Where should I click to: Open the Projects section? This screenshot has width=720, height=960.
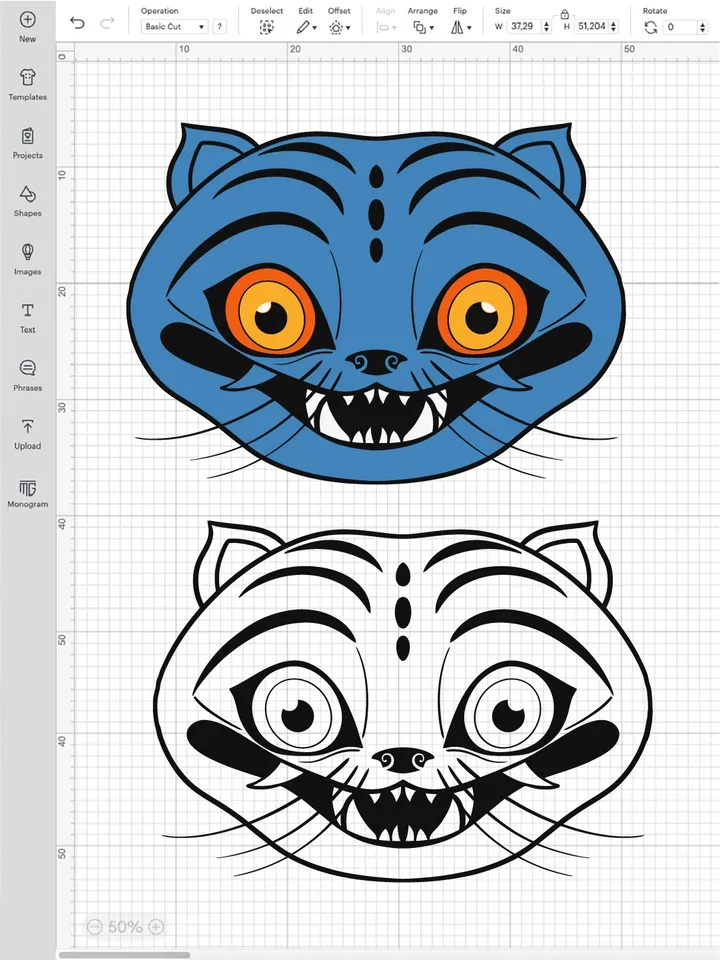(x=27, y=142)
